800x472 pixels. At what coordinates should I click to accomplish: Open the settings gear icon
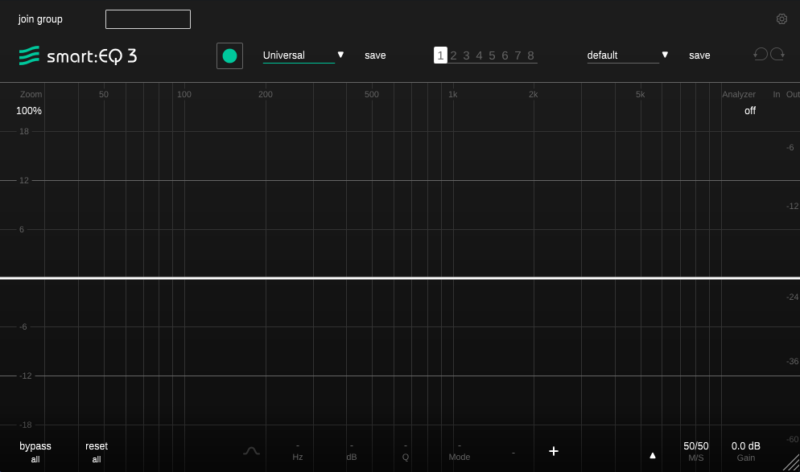782,19
